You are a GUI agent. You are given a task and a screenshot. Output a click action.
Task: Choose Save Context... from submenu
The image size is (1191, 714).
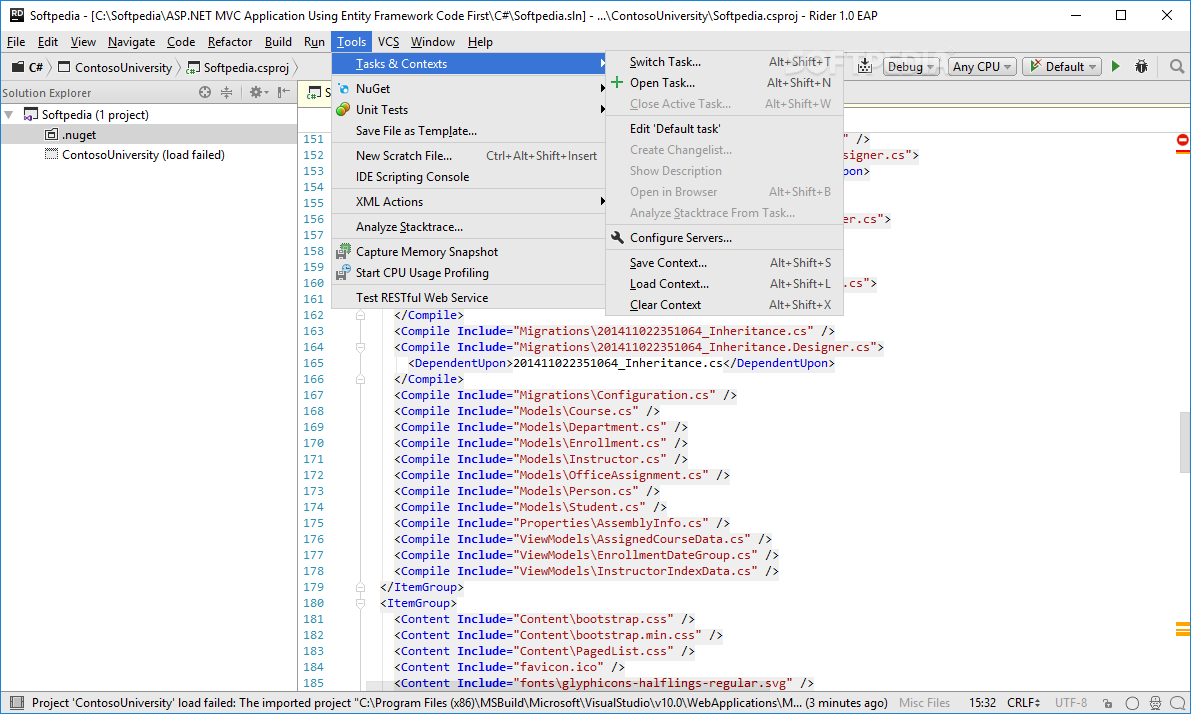[725, 263]
